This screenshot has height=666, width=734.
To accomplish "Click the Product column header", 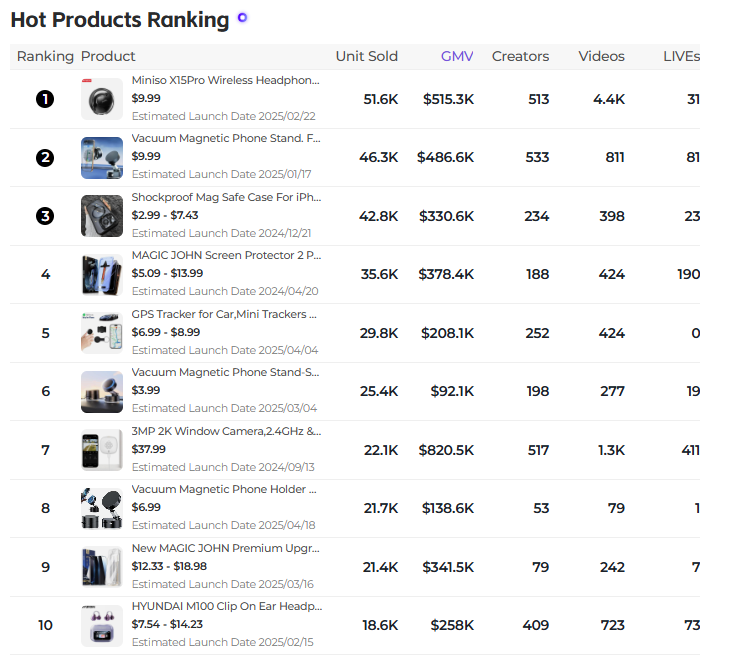I will (x=108, y=56).
